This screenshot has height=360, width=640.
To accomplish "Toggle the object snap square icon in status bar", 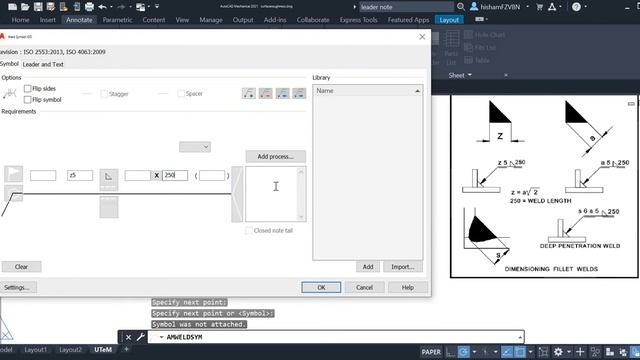I will coord(520,352).
